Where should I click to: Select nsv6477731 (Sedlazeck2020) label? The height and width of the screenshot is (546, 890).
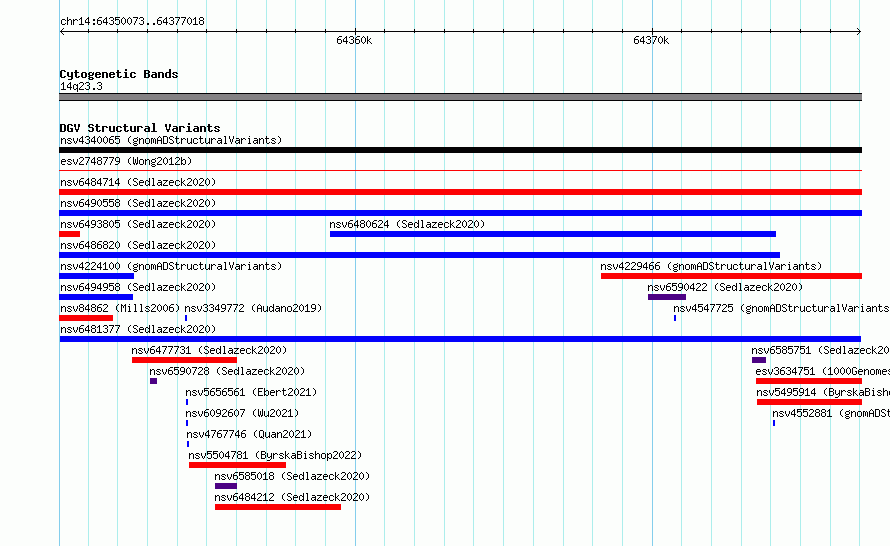[209, 350]
